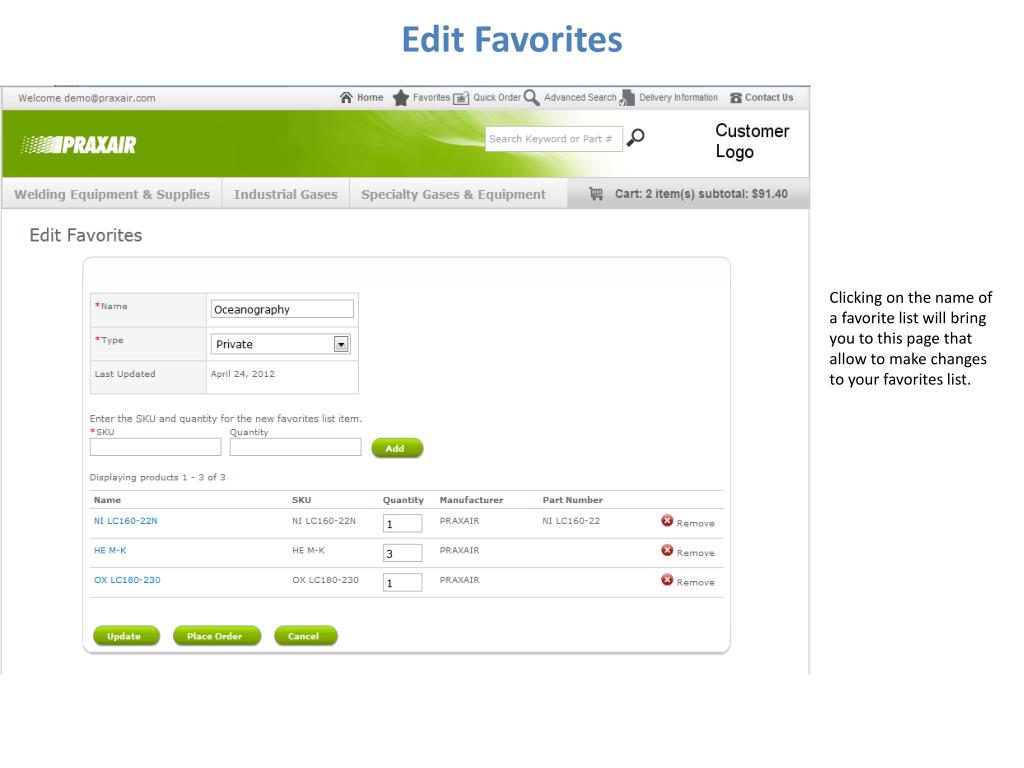1024x768 pixels.
Task: Go to Home link text
Action: (x=370, y=97)
